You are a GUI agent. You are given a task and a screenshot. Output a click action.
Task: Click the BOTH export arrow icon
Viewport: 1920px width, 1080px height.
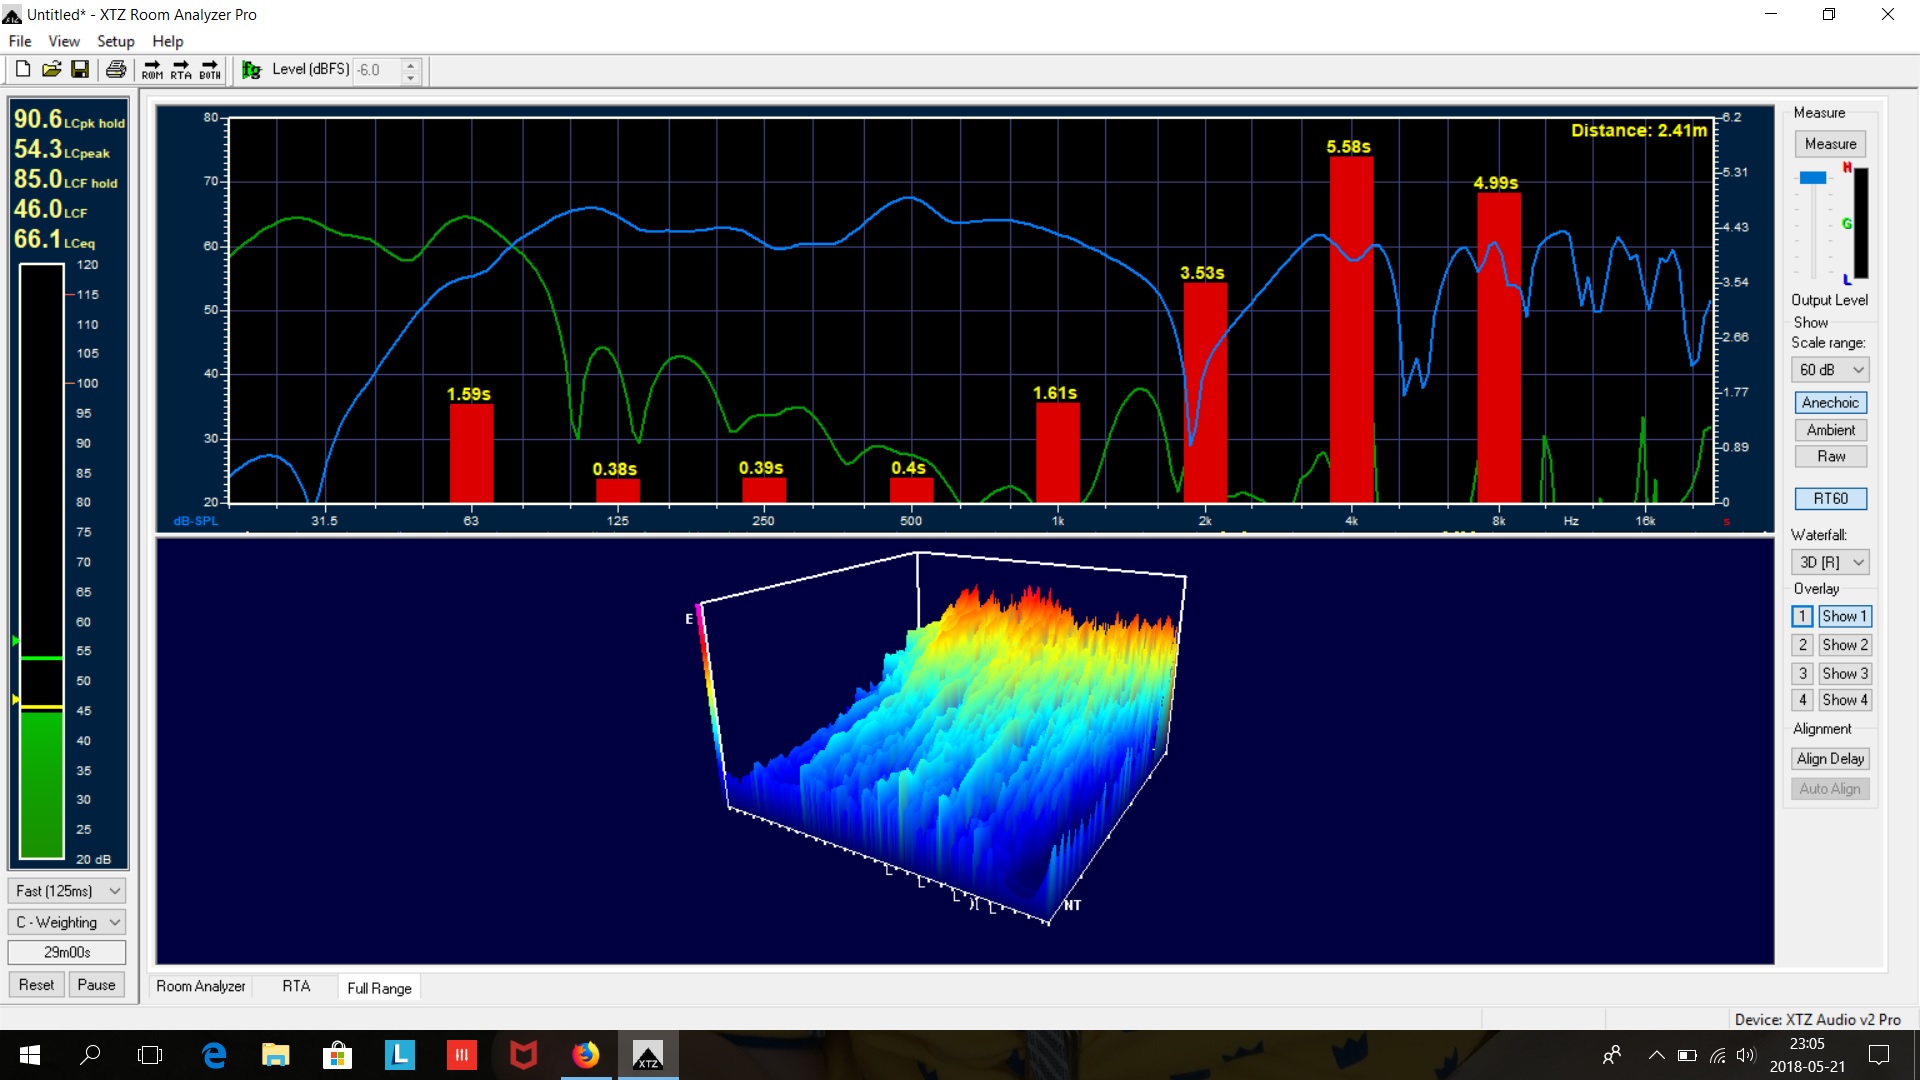tap(210, 70)
